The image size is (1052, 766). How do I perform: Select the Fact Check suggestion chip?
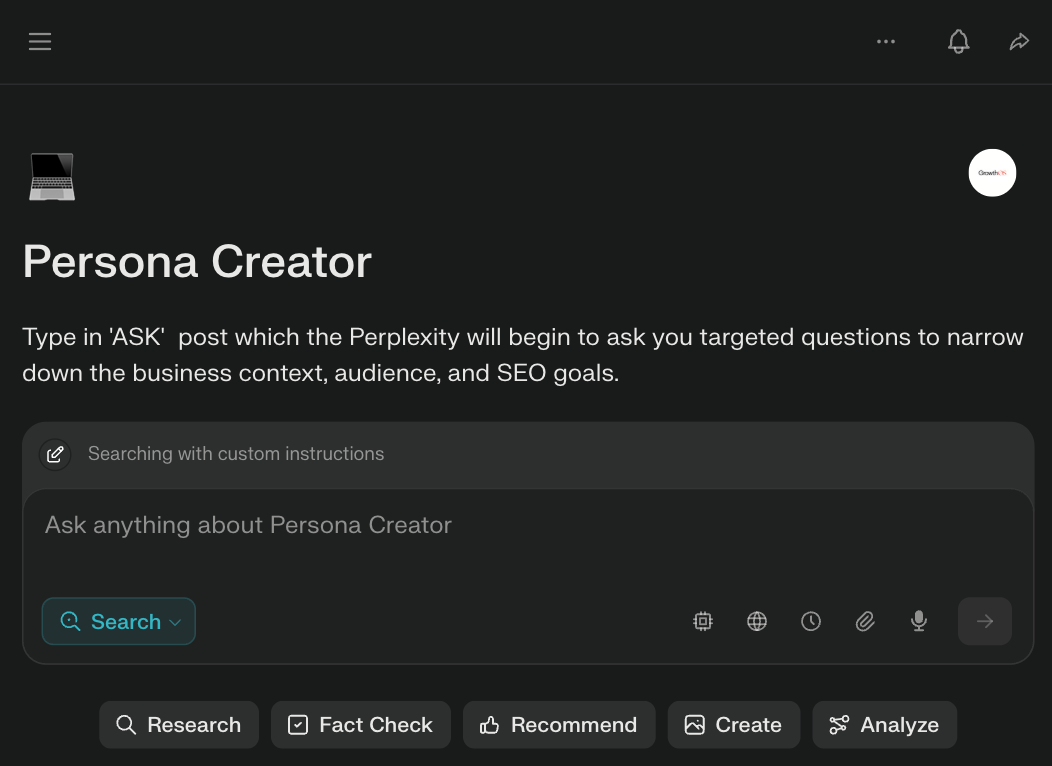tap(361, 724)
